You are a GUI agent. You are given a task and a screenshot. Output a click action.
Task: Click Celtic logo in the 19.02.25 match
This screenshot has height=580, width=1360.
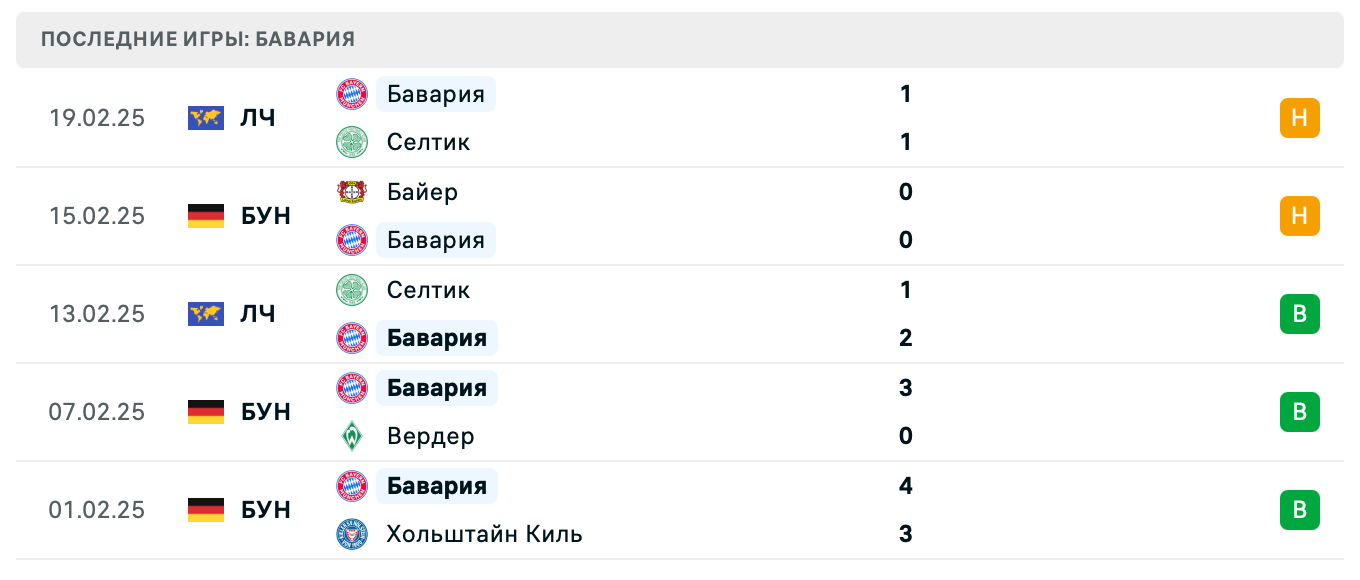pos(352,142)
